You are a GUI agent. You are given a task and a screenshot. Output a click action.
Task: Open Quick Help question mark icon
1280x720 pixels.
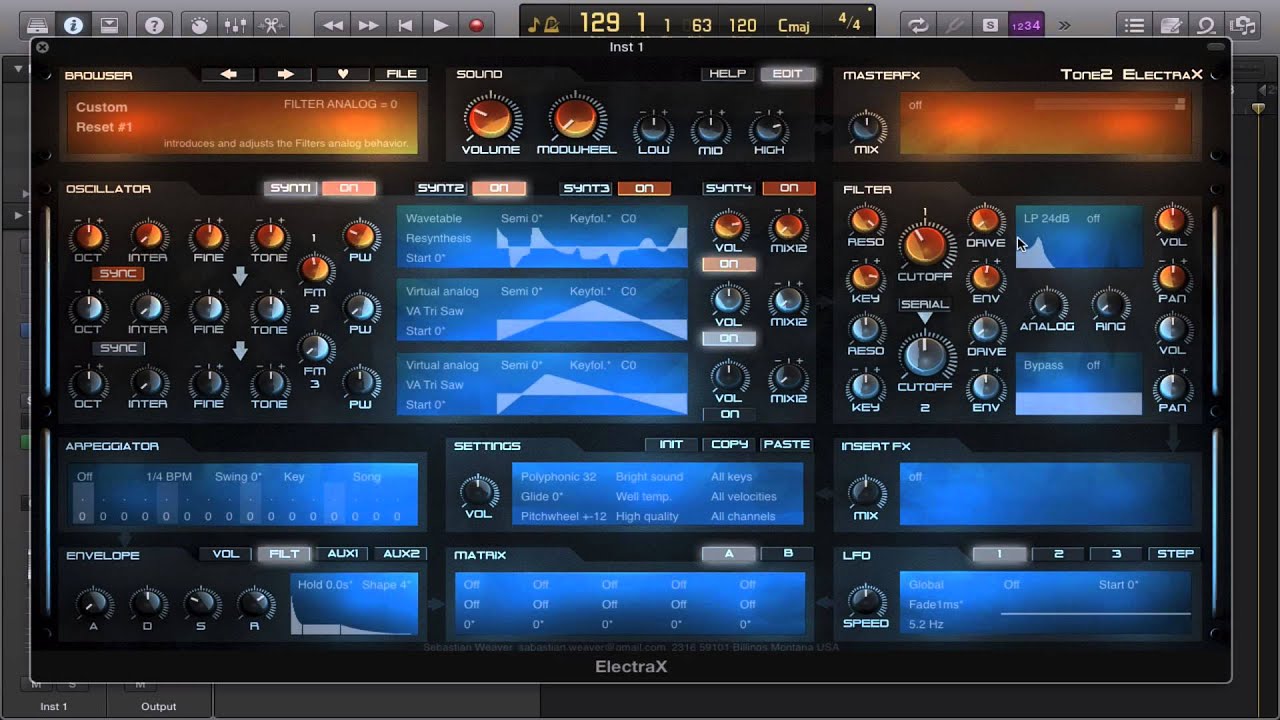click(154, 25)
